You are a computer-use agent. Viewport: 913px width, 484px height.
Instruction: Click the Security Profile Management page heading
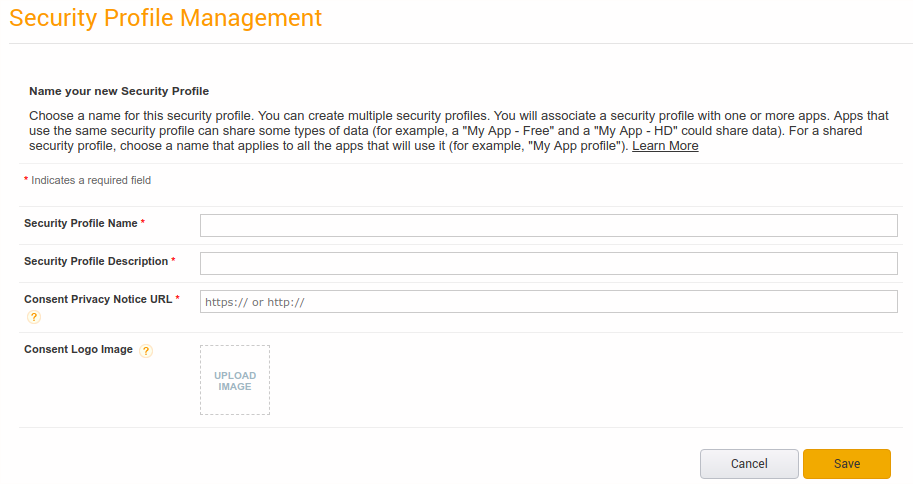coord(166,18)
